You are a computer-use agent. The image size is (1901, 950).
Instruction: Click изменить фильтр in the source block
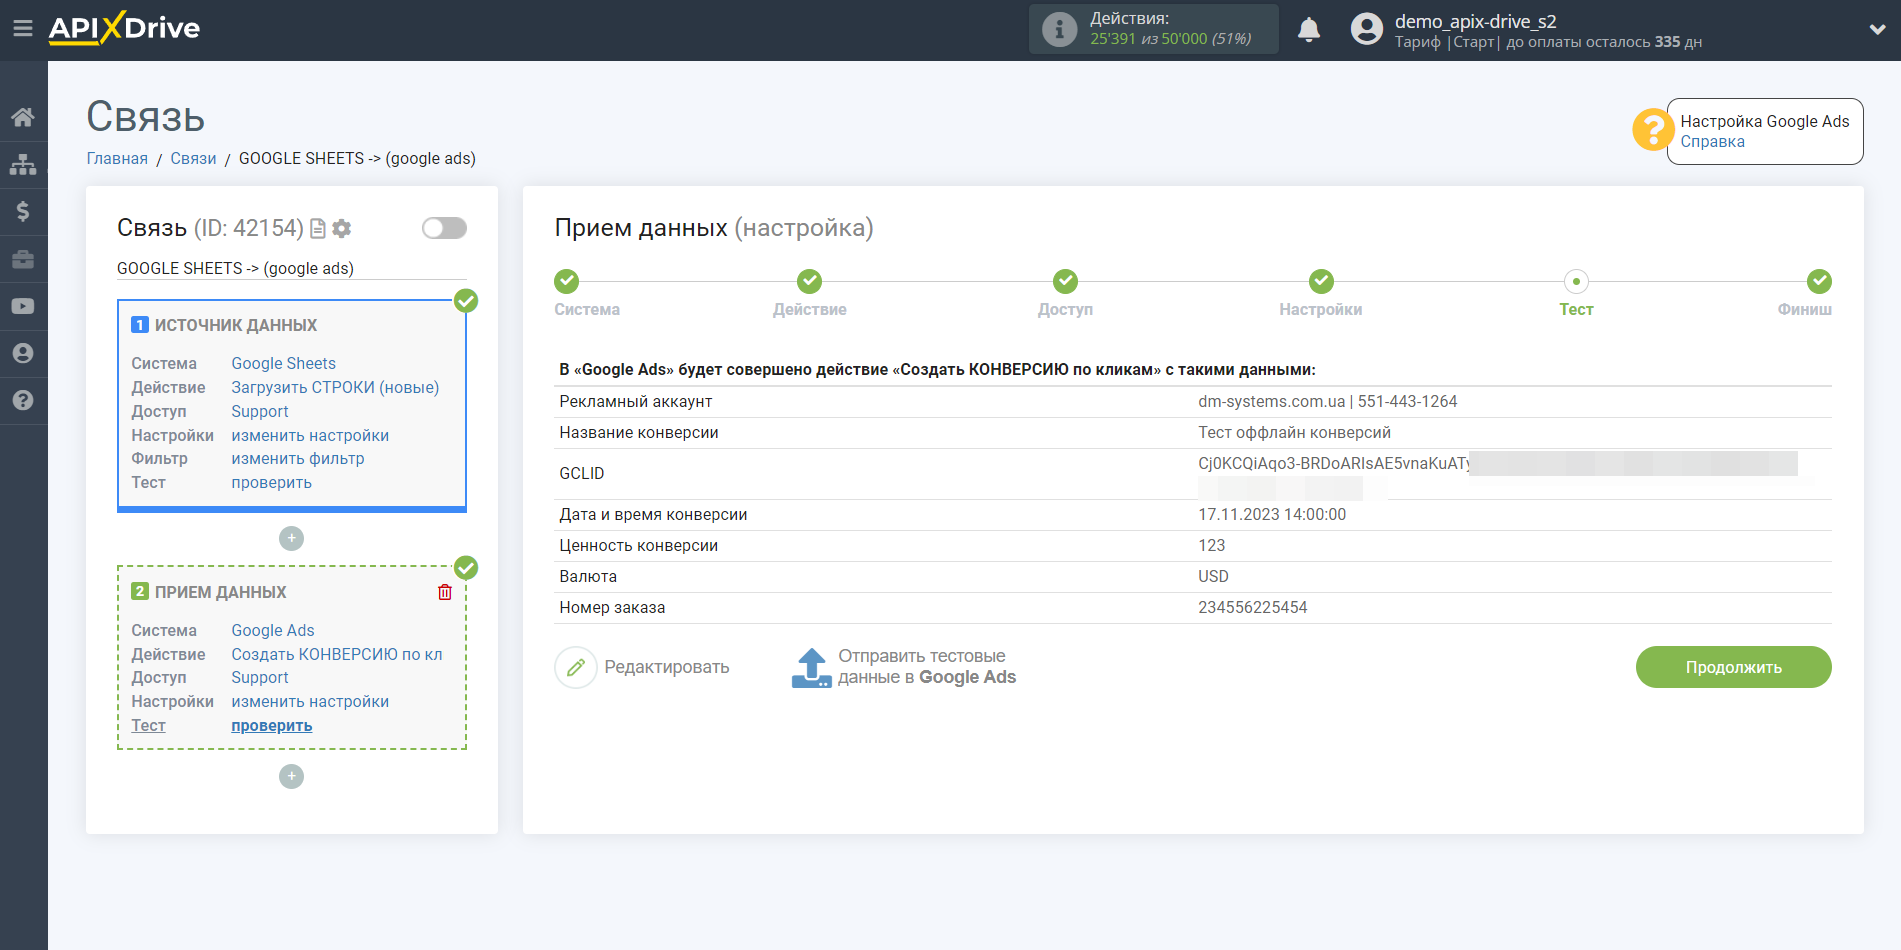(x=297, y=458)
